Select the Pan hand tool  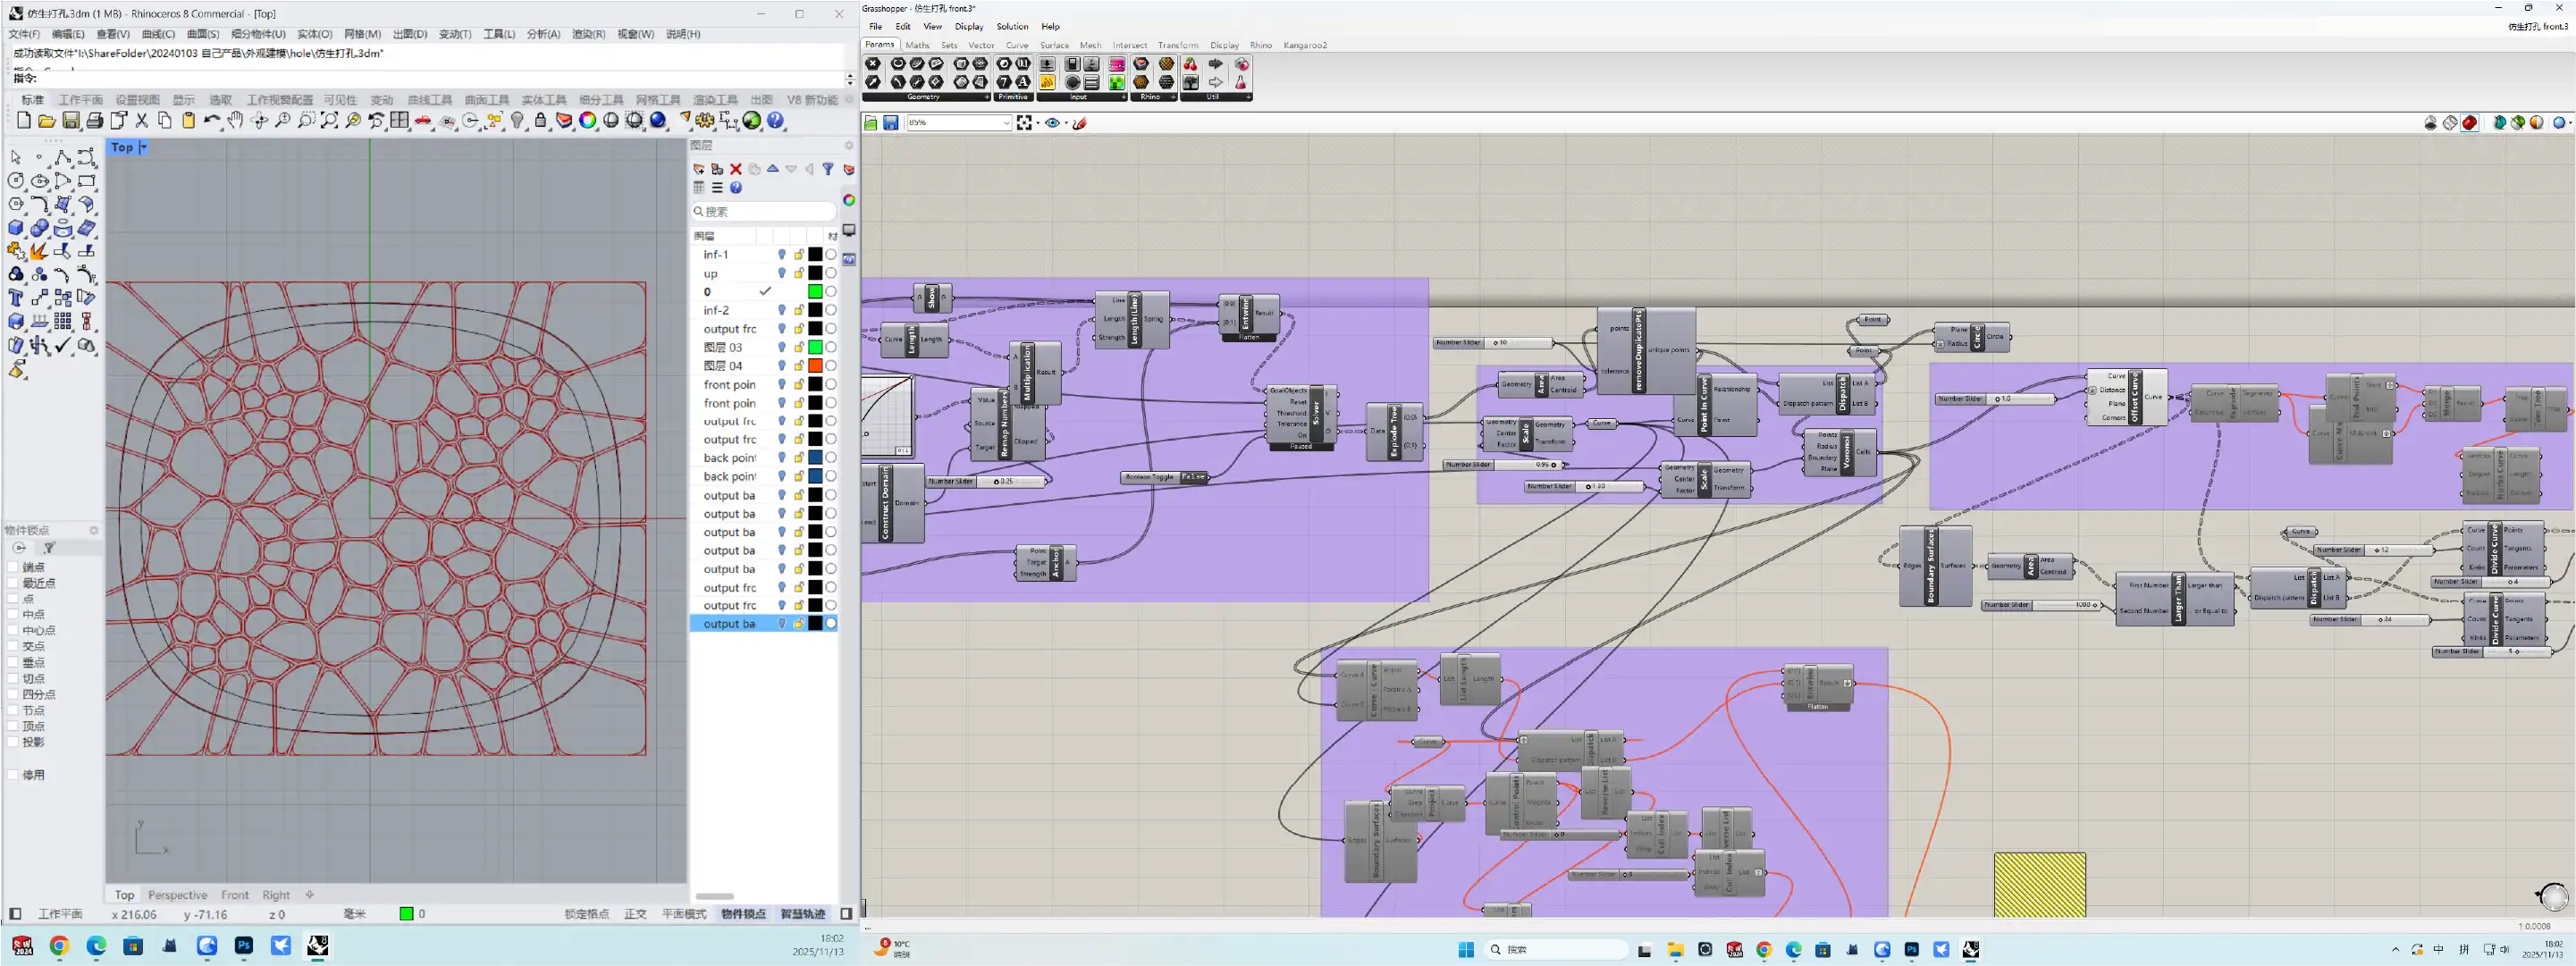pos(236,121)
